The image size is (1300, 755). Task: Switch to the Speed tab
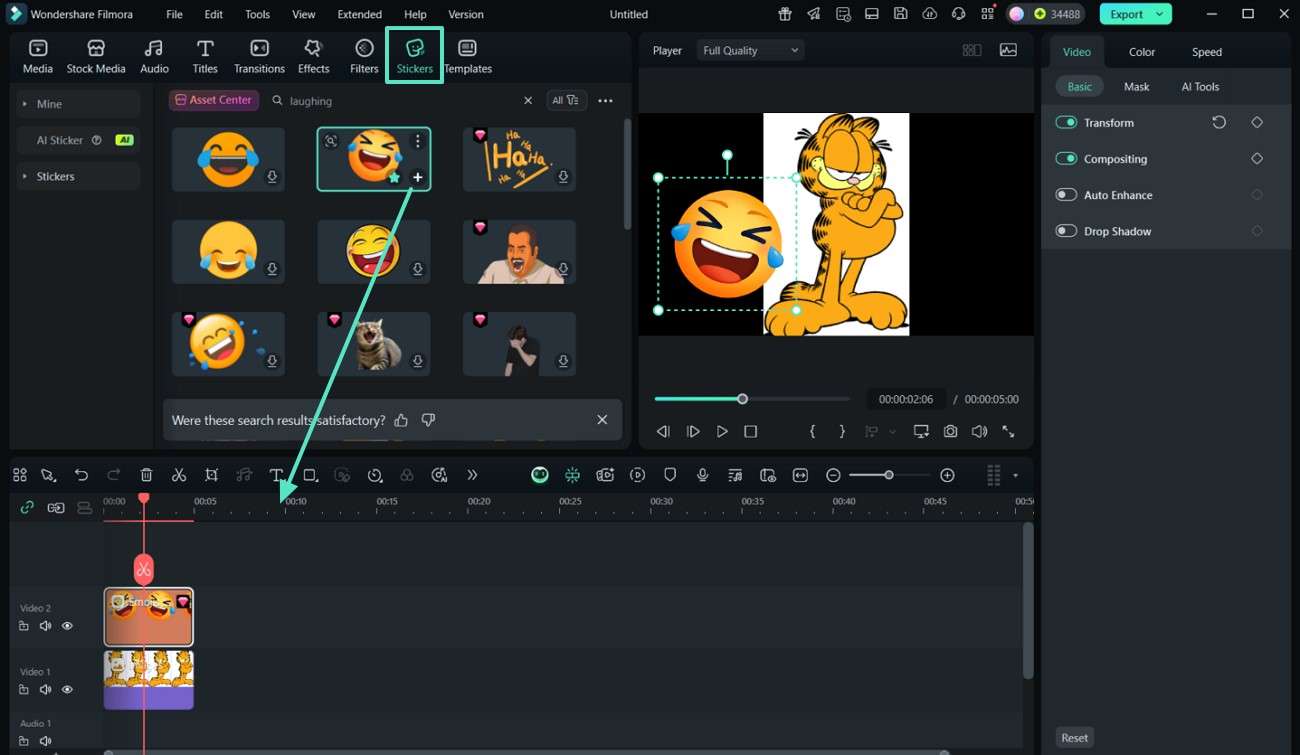coord(1206,52)
